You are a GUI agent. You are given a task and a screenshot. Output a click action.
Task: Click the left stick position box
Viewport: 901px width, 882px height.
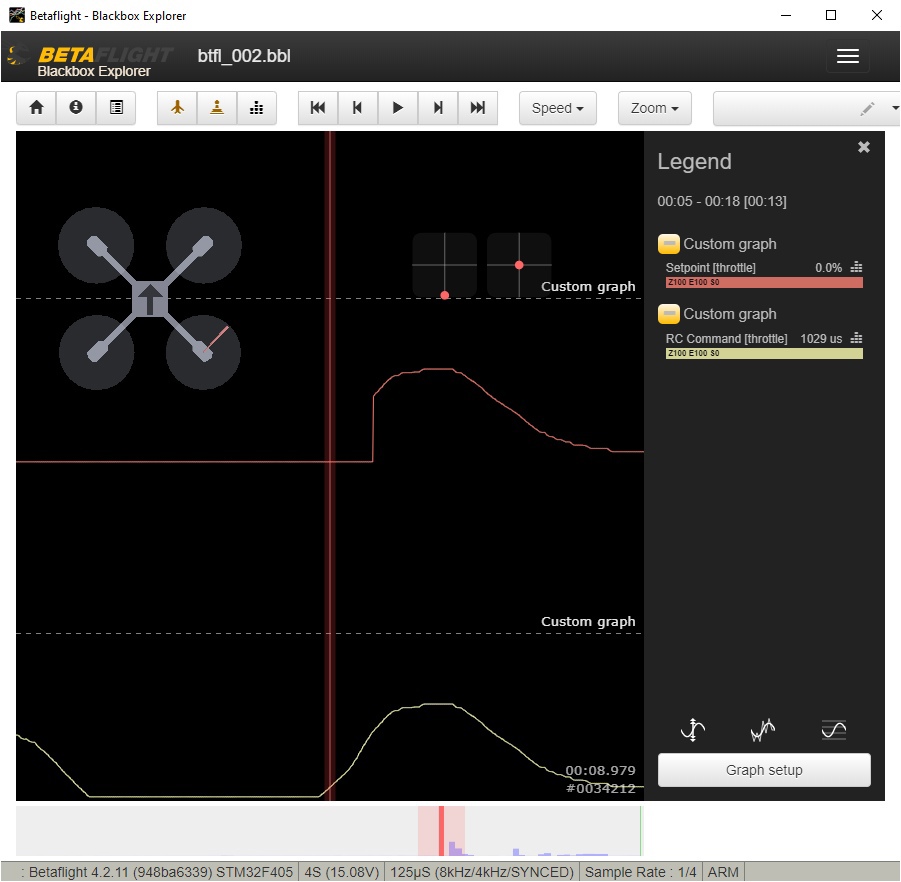click(x=445, y=265)
